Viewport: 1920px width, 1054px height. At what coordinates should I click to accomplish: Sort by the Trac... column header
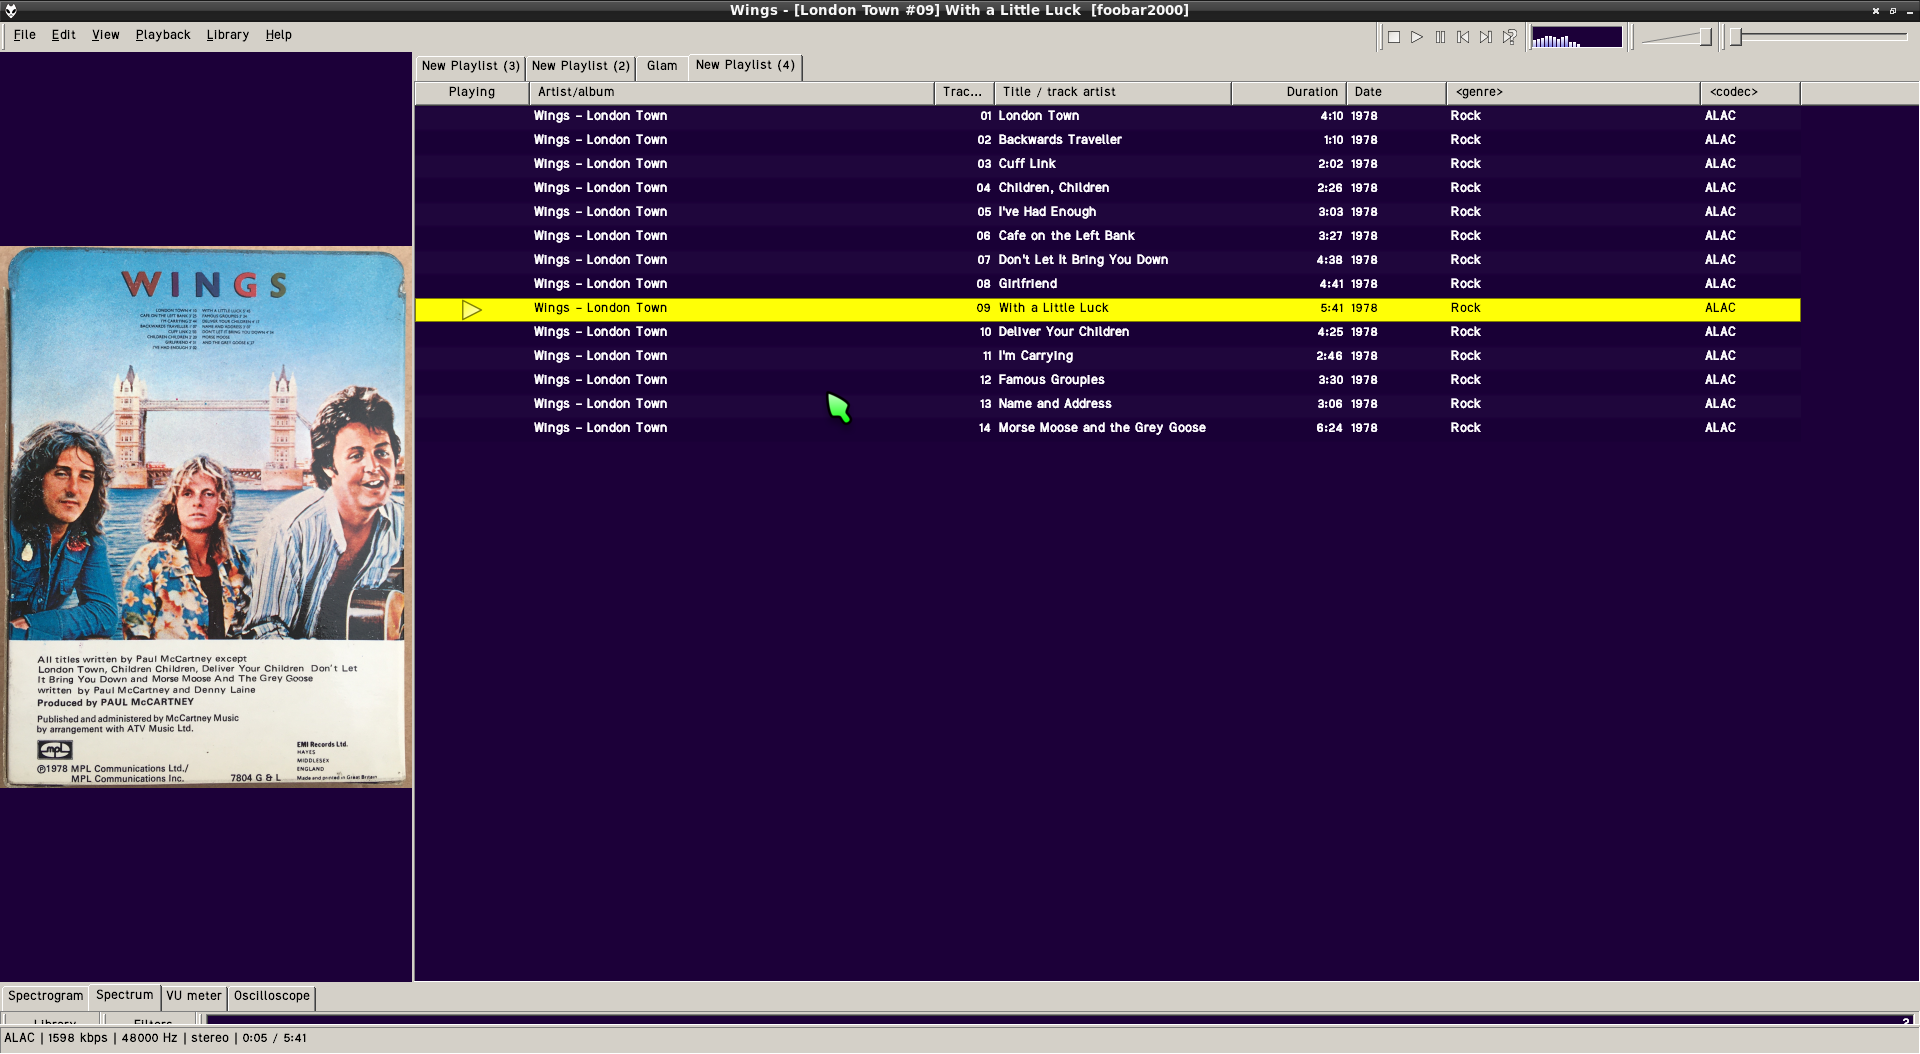964,92
